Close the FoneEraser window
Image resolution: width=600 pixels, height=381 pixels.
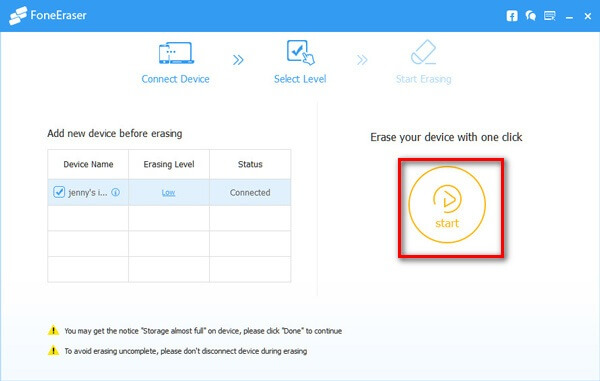click(x=588, y=16)
